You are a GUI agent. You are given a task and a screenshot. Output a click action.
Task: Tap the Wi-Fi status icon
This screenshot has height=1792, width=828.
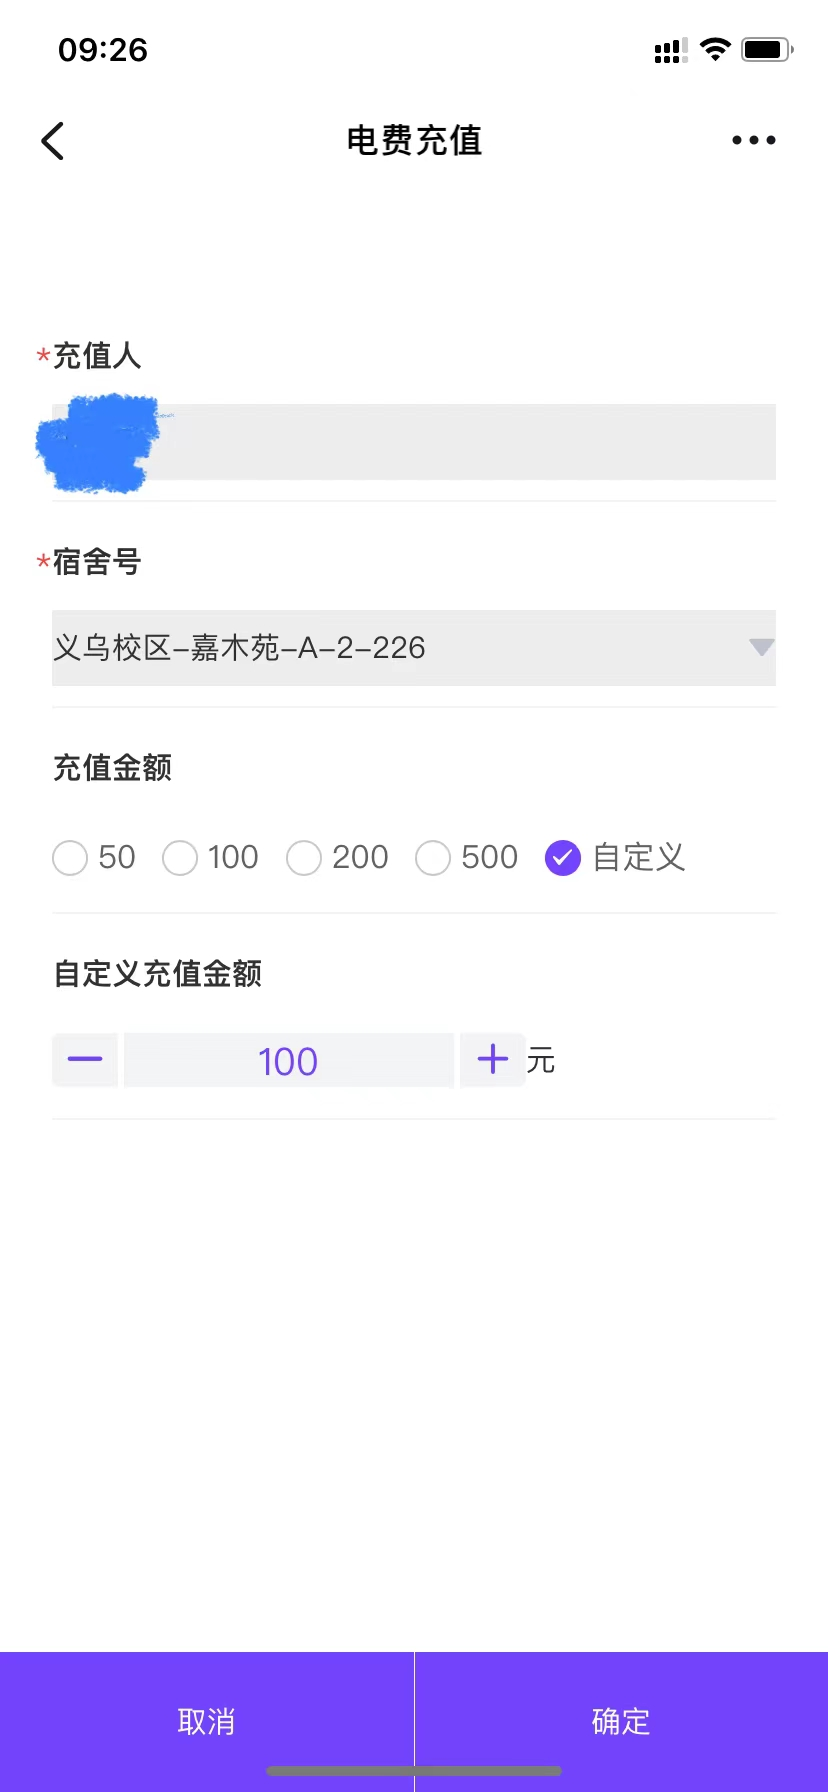pyautogui.click(x=715, y=49)
